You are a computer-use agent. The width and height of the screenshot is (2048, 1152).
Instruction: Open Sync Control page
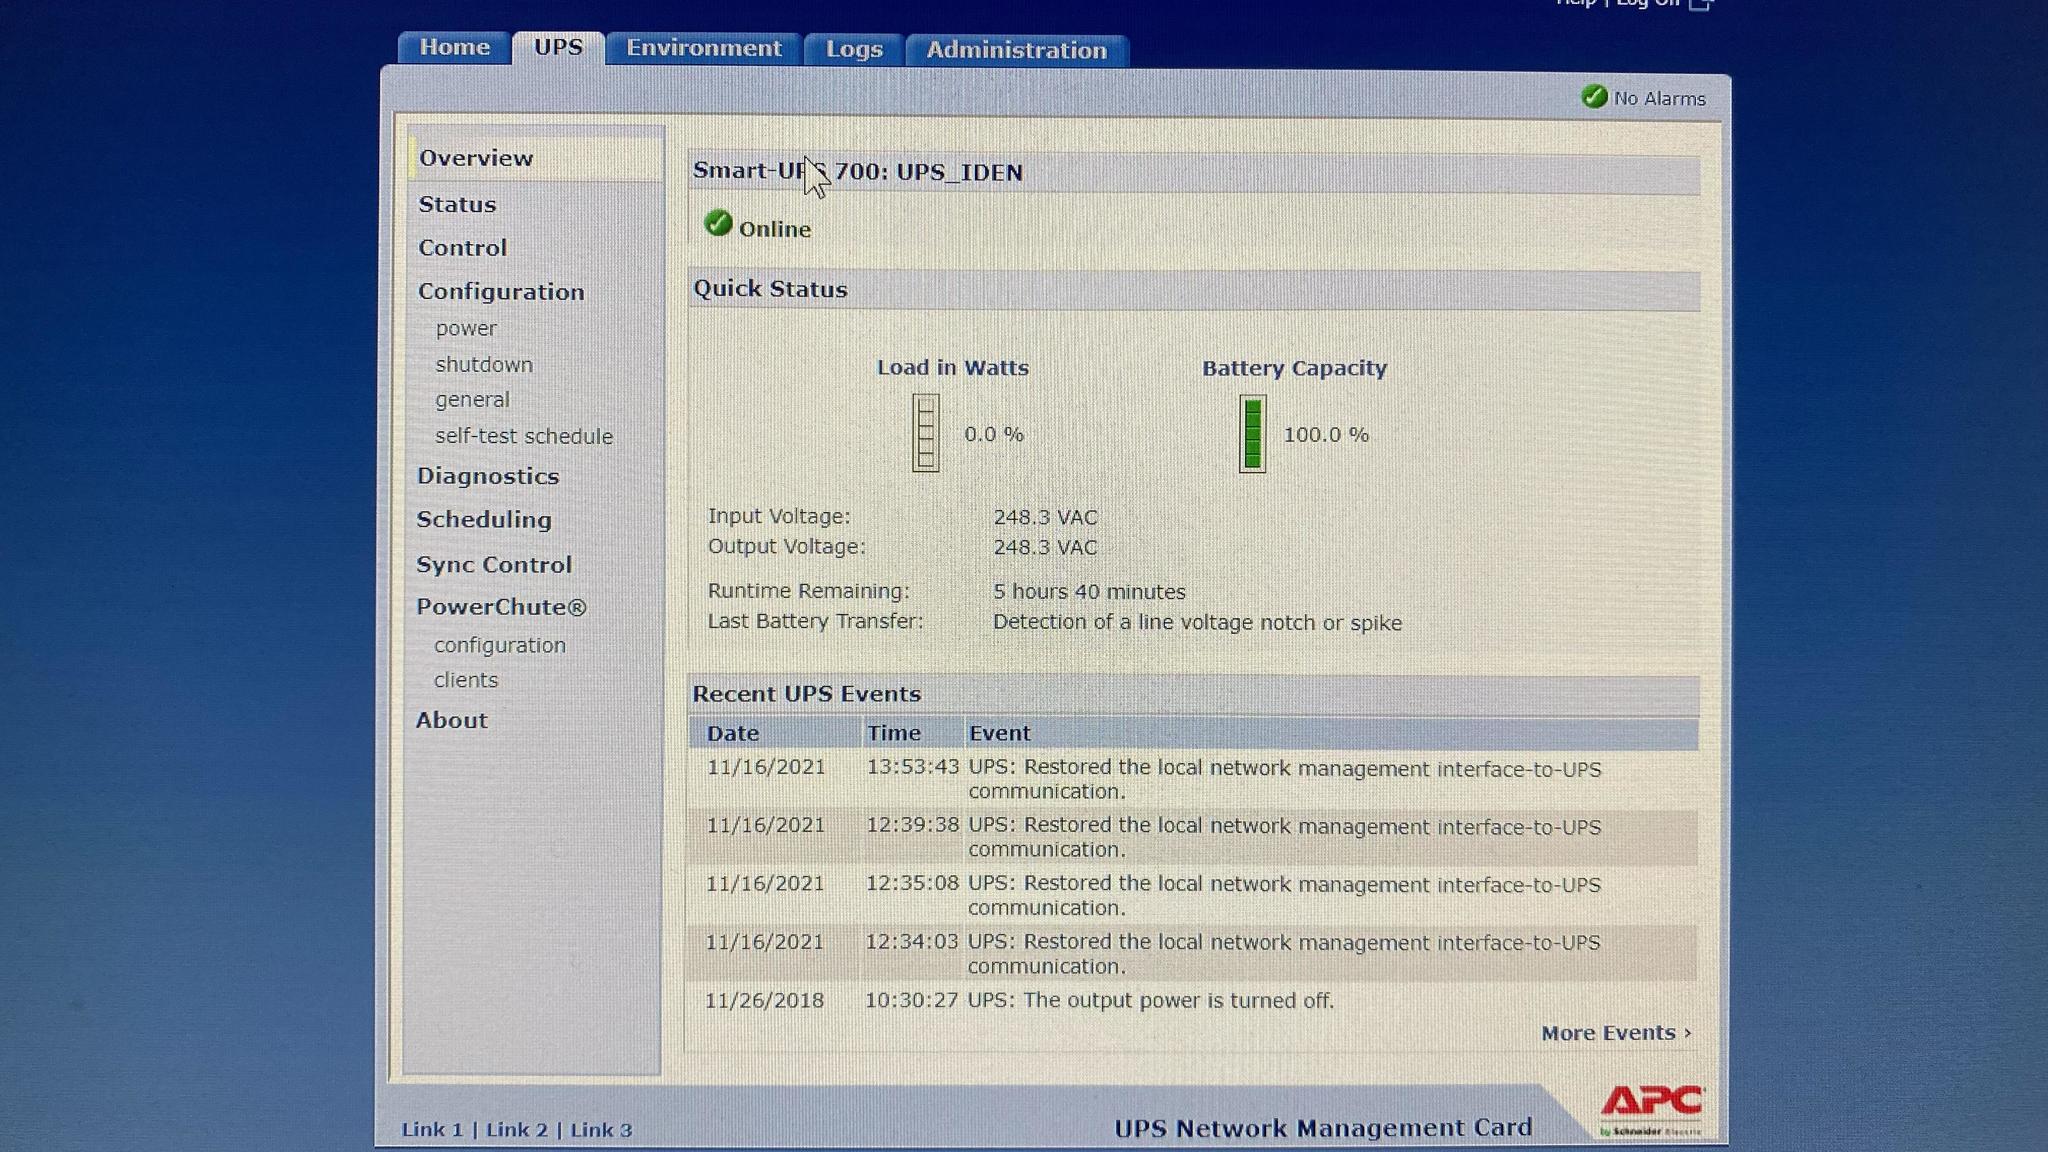pos(494,565)
